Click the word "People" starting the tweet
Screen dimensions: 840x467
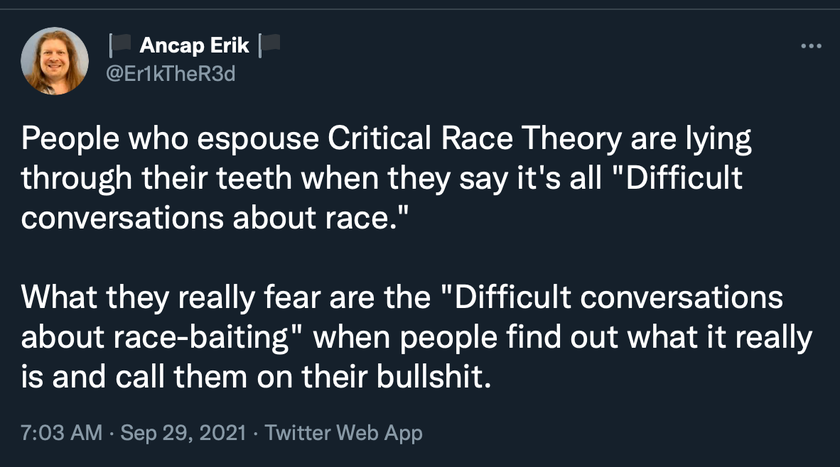[x=70, y=139]
